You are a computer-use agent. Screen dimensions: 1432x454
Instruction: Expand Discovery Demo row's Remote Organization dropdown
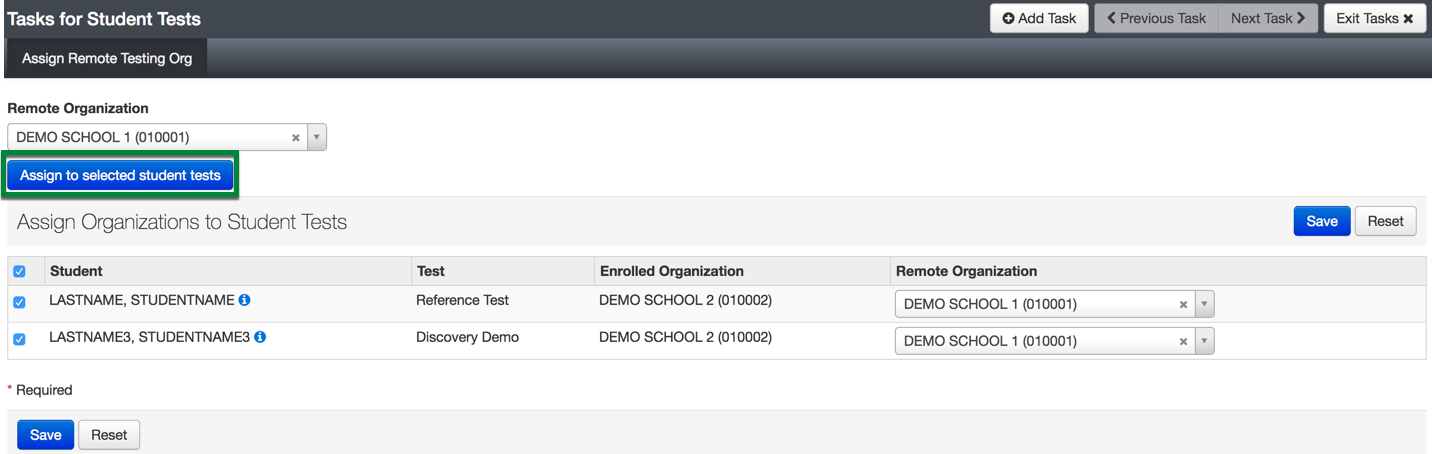(x=1204, y=342)
